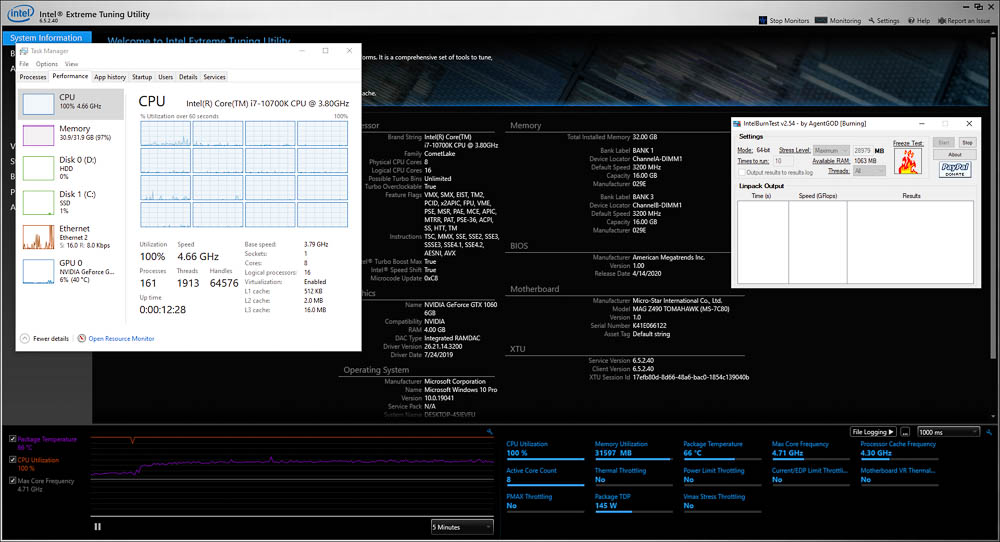
Task: Switch to Startup tab in Task Manager
Action: point(142,77)
